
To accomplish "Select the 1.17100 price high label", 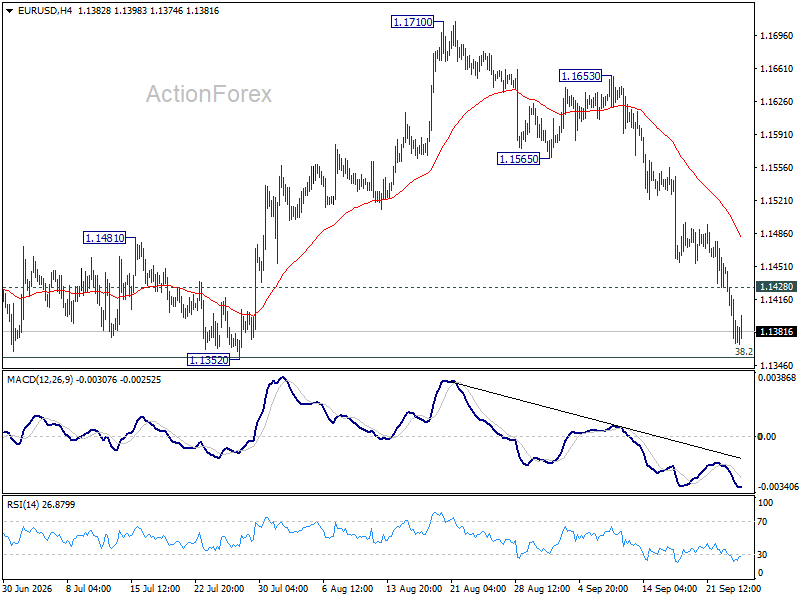I will pyautogui.click(x=412, y=22).
